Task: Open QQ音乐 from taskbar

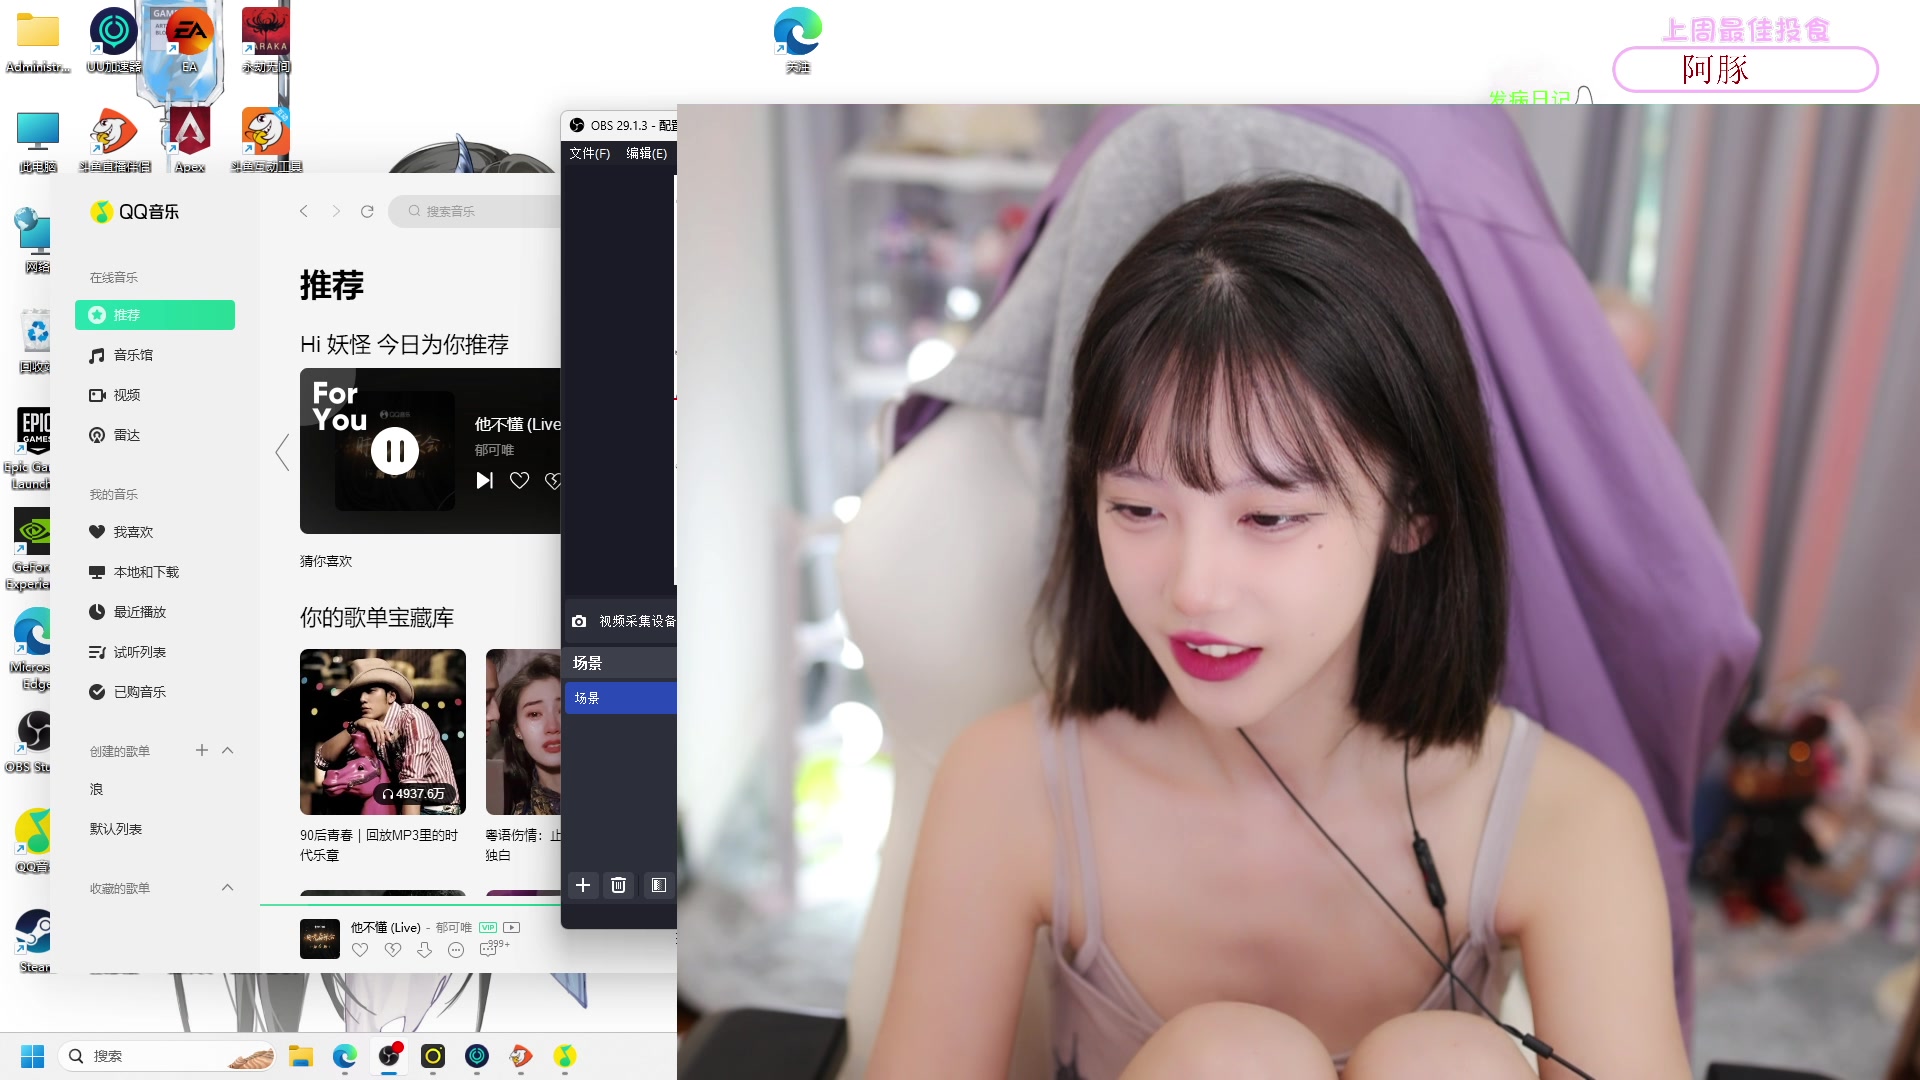Action: pos(565,1056)
